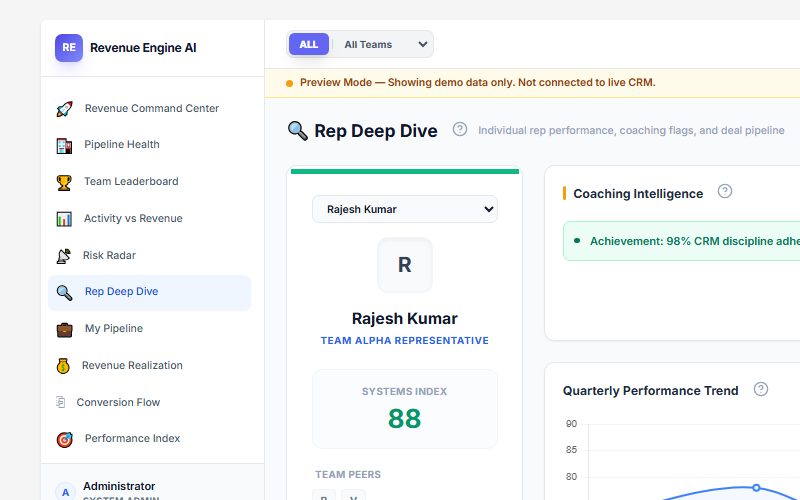
Task: Show help for Quarterly Performance Trend
Action: [761, 389]
